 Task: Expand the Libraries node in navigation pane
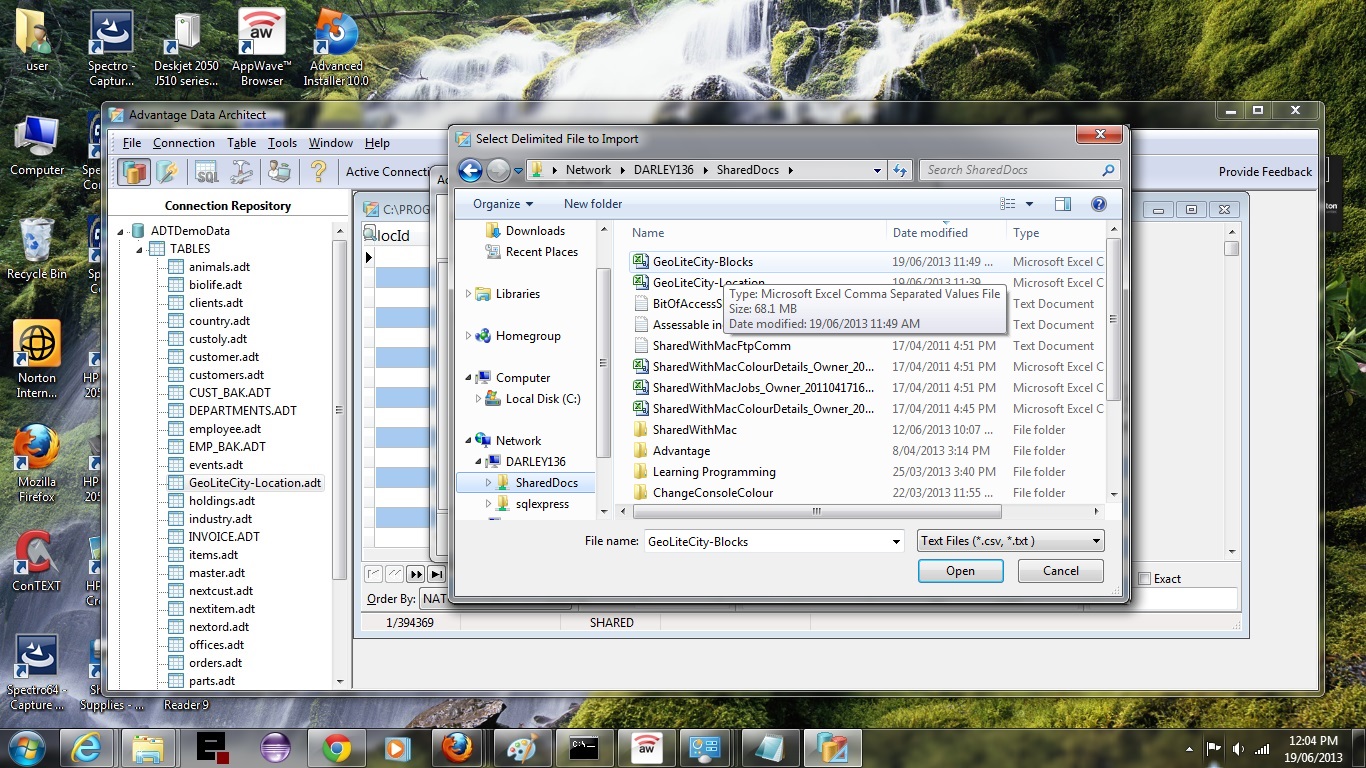click(468, 294)
